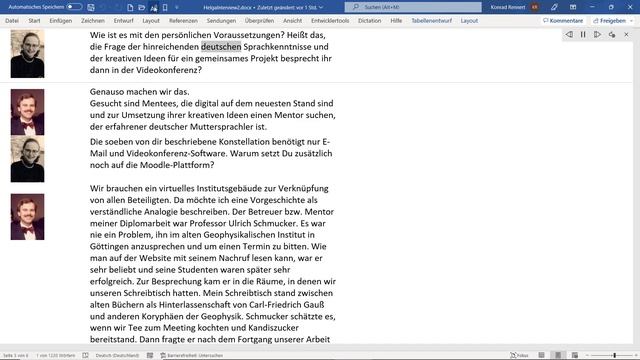This screenshot has width=640, height=360.
Task: Open the document title dropdown for Helgainterview2.docx
Action: pos(321,7)
